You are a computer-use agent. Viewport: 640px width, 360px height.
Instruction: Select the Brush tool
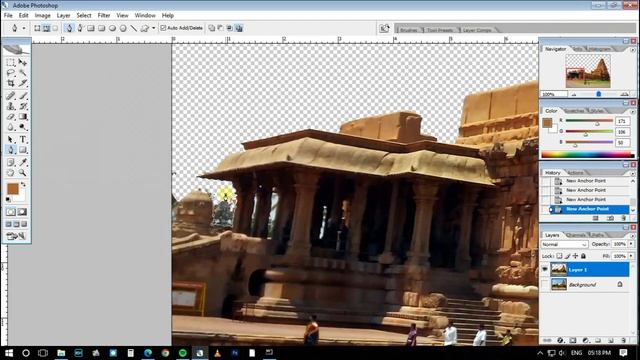click(x=23, y=96)
